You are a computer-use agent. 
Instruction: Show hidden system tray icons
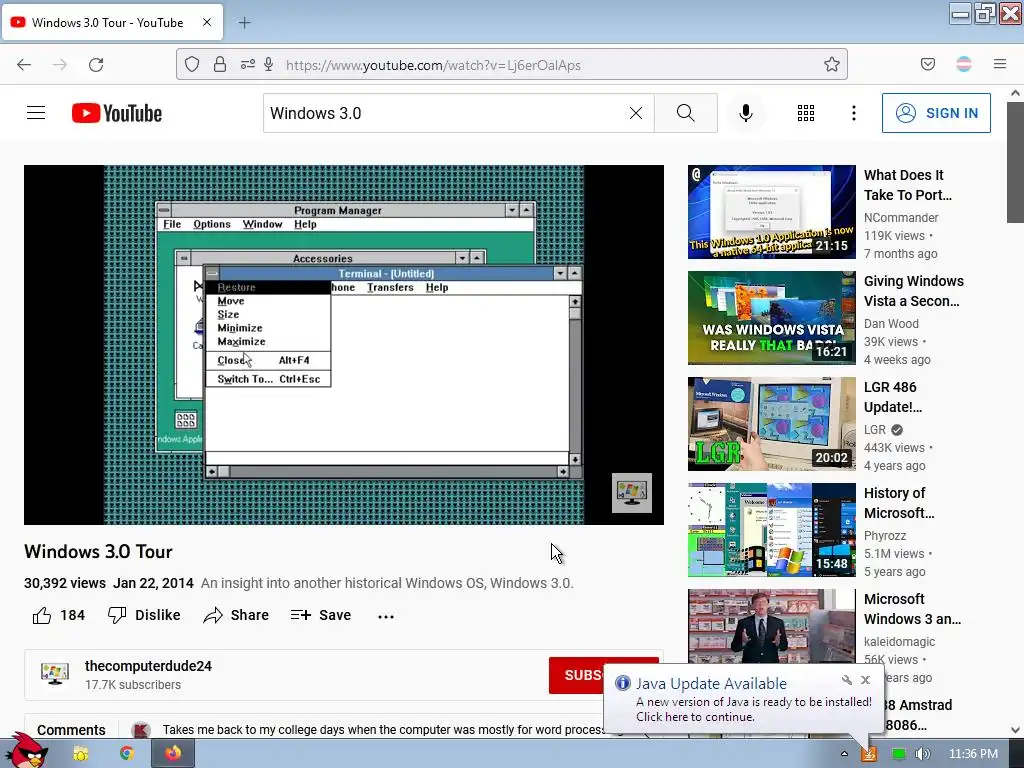pyautogui.click(x=844, y=754)
